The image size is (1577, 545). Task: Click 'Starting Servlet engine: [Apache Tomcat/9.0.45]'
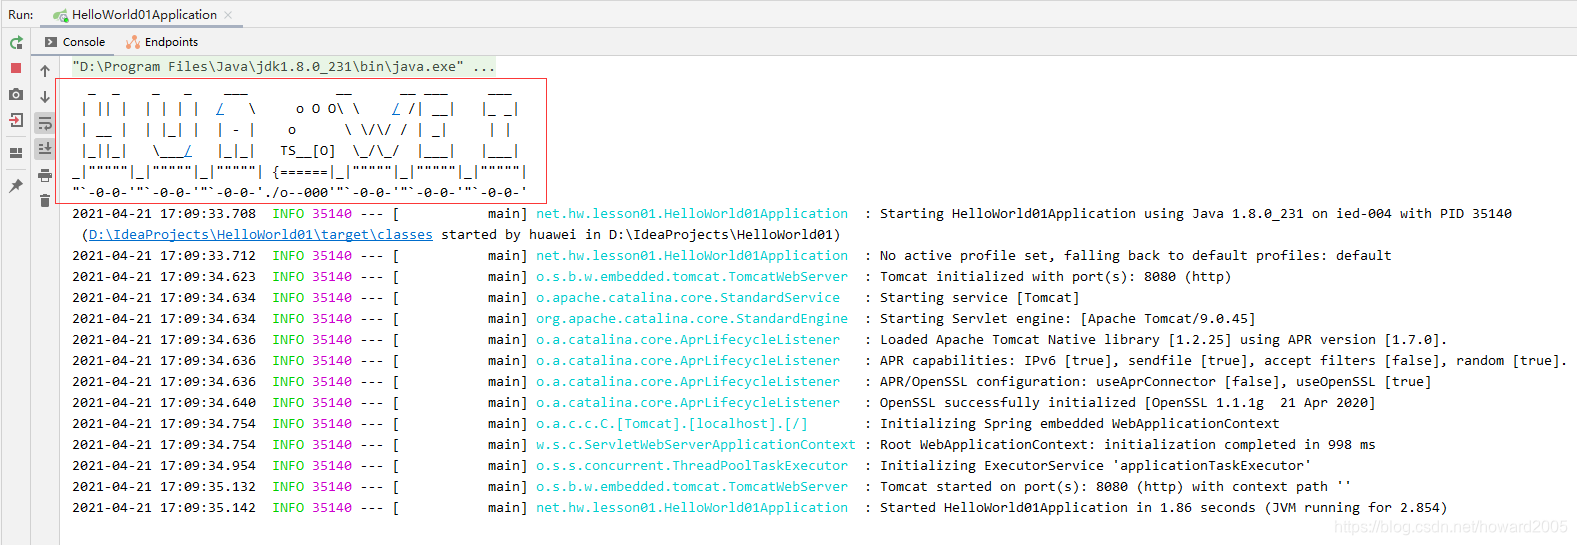1068,319
